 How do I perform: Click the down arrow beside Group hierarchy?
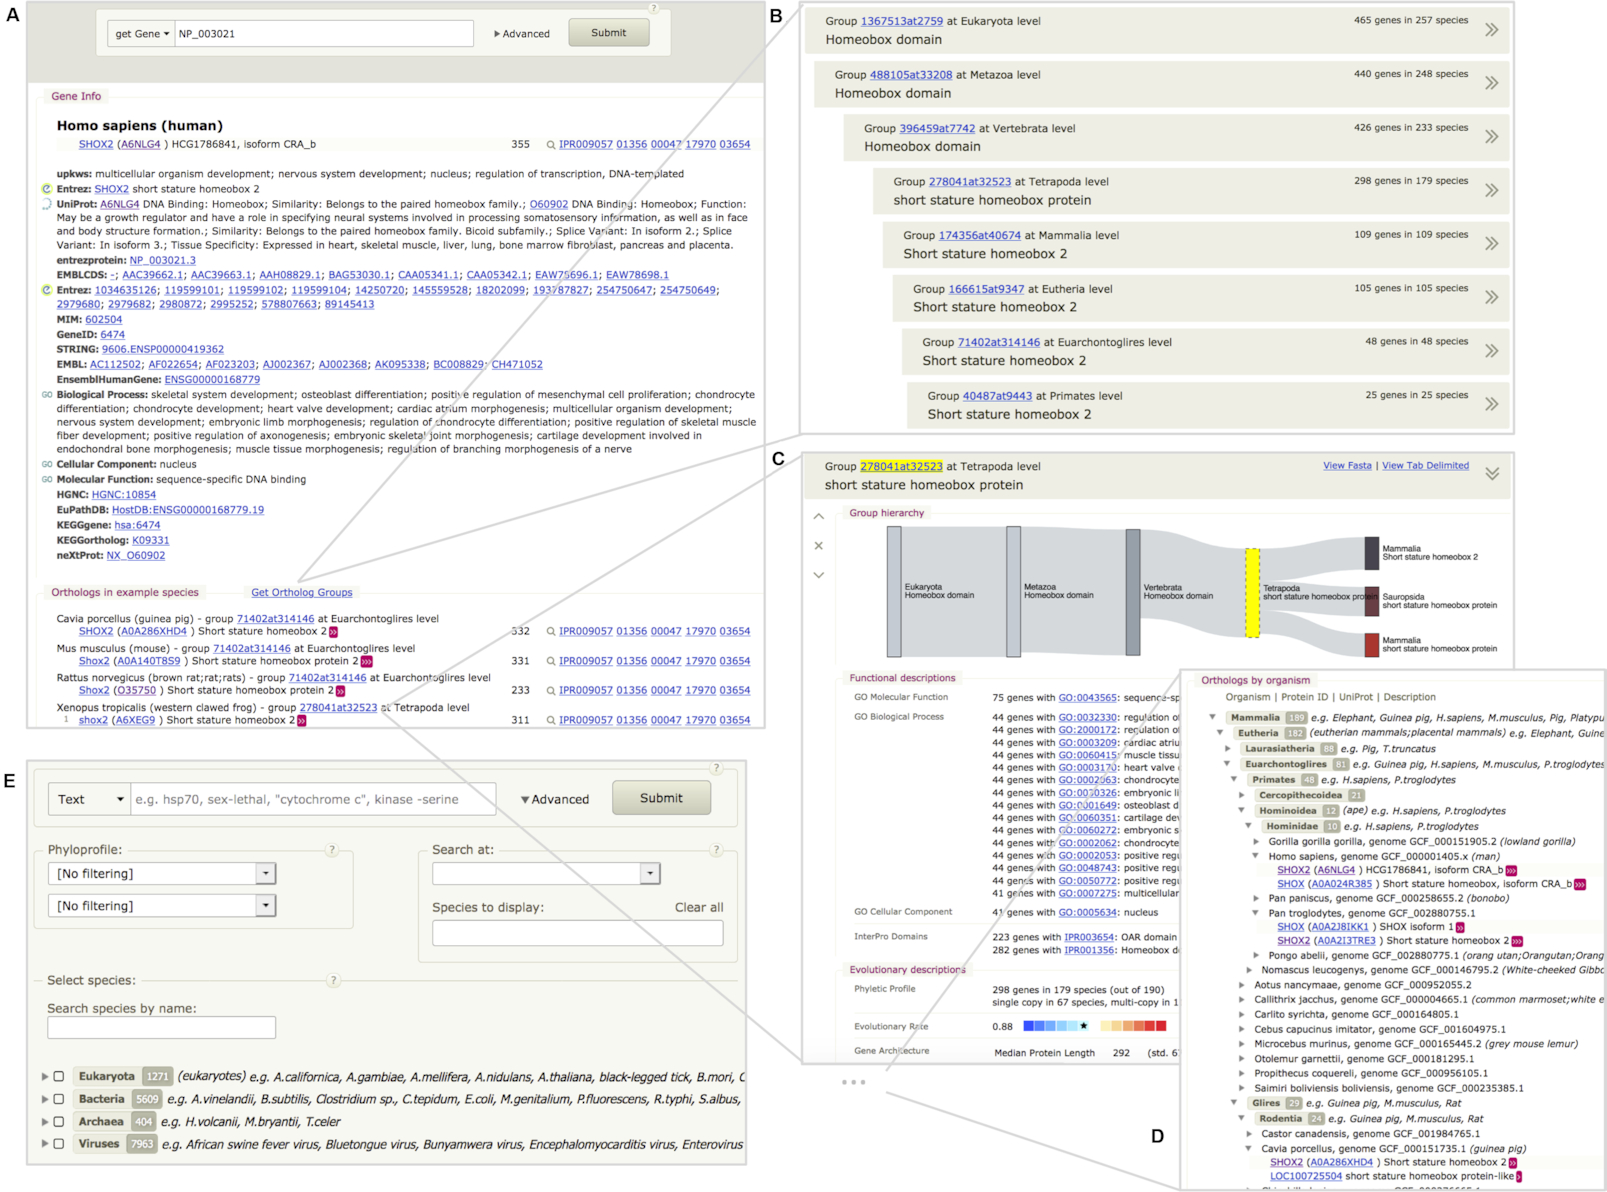coord(819,575)
